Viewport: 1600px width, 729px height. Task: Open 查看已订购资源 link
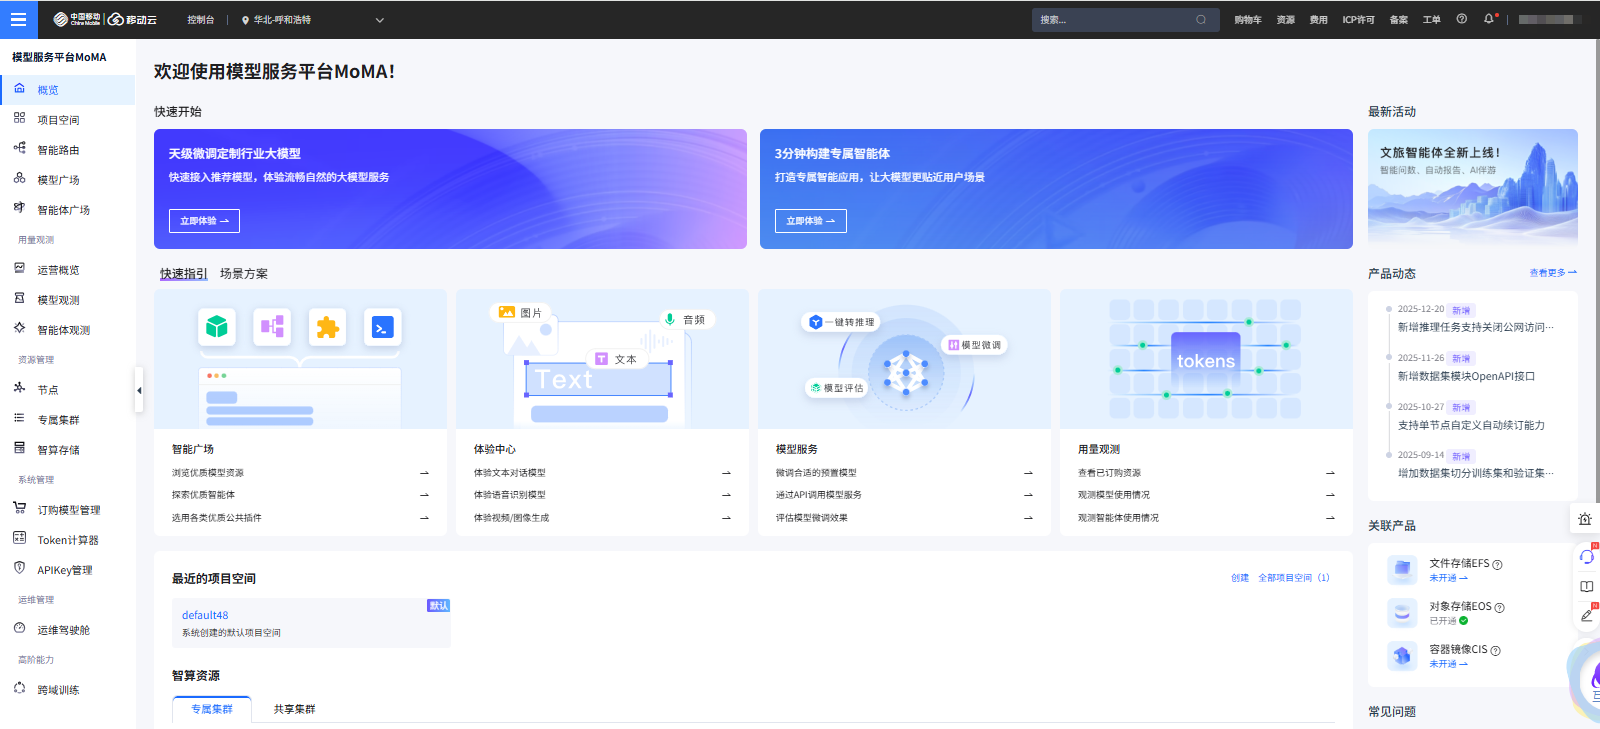1110,473
